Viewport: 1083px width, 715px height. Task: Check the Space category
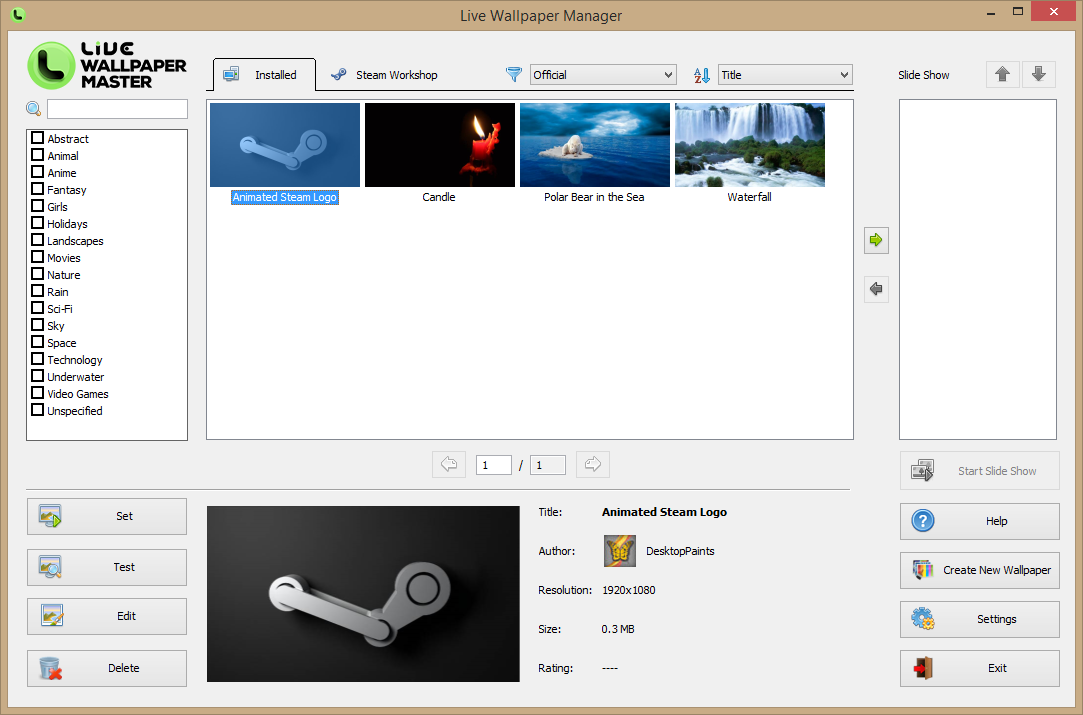pos(38,342)
